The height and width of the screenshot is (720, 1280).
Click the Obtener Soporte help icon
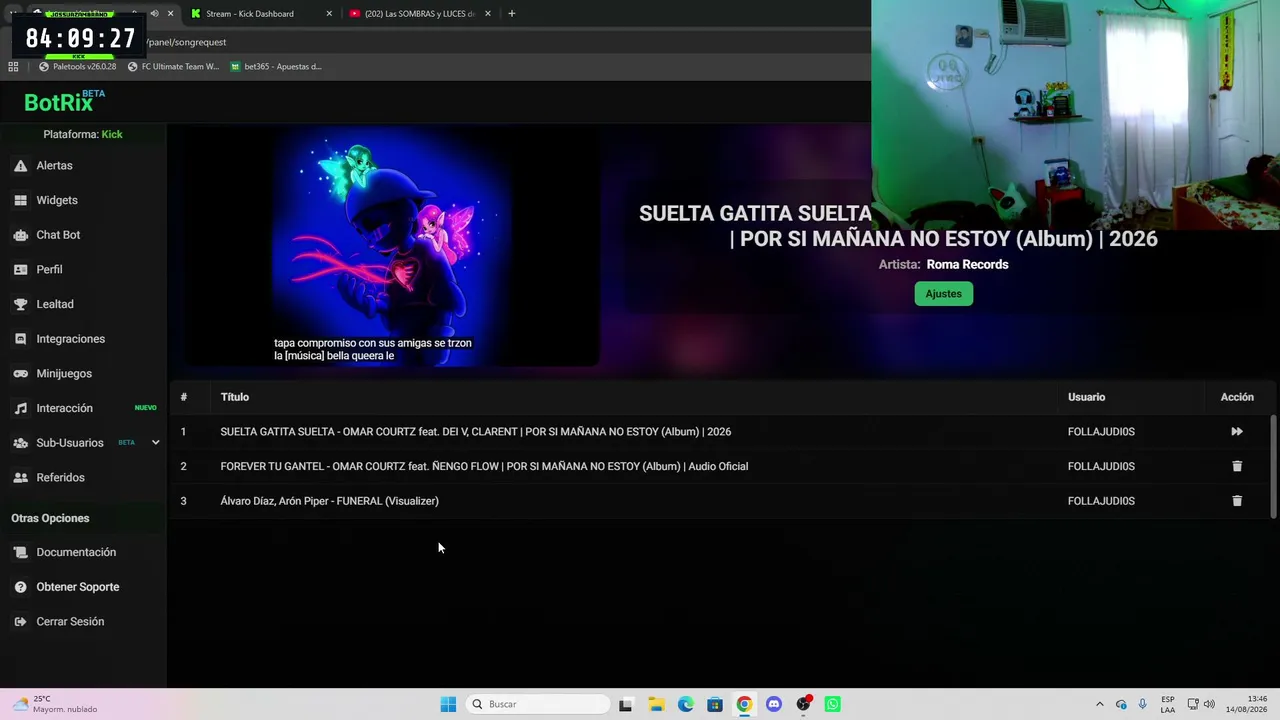pyautogui.click(x=20, y=587)
